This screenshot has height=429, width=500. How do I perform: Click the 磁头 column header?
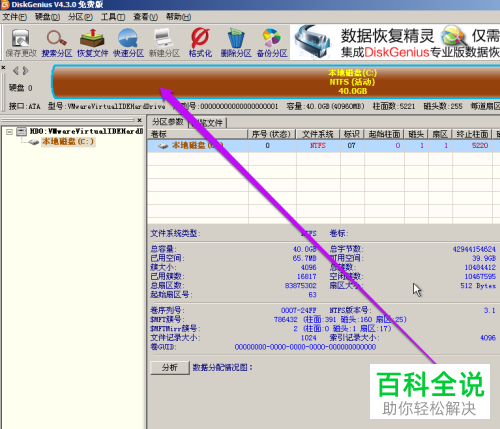click(416, 134)
